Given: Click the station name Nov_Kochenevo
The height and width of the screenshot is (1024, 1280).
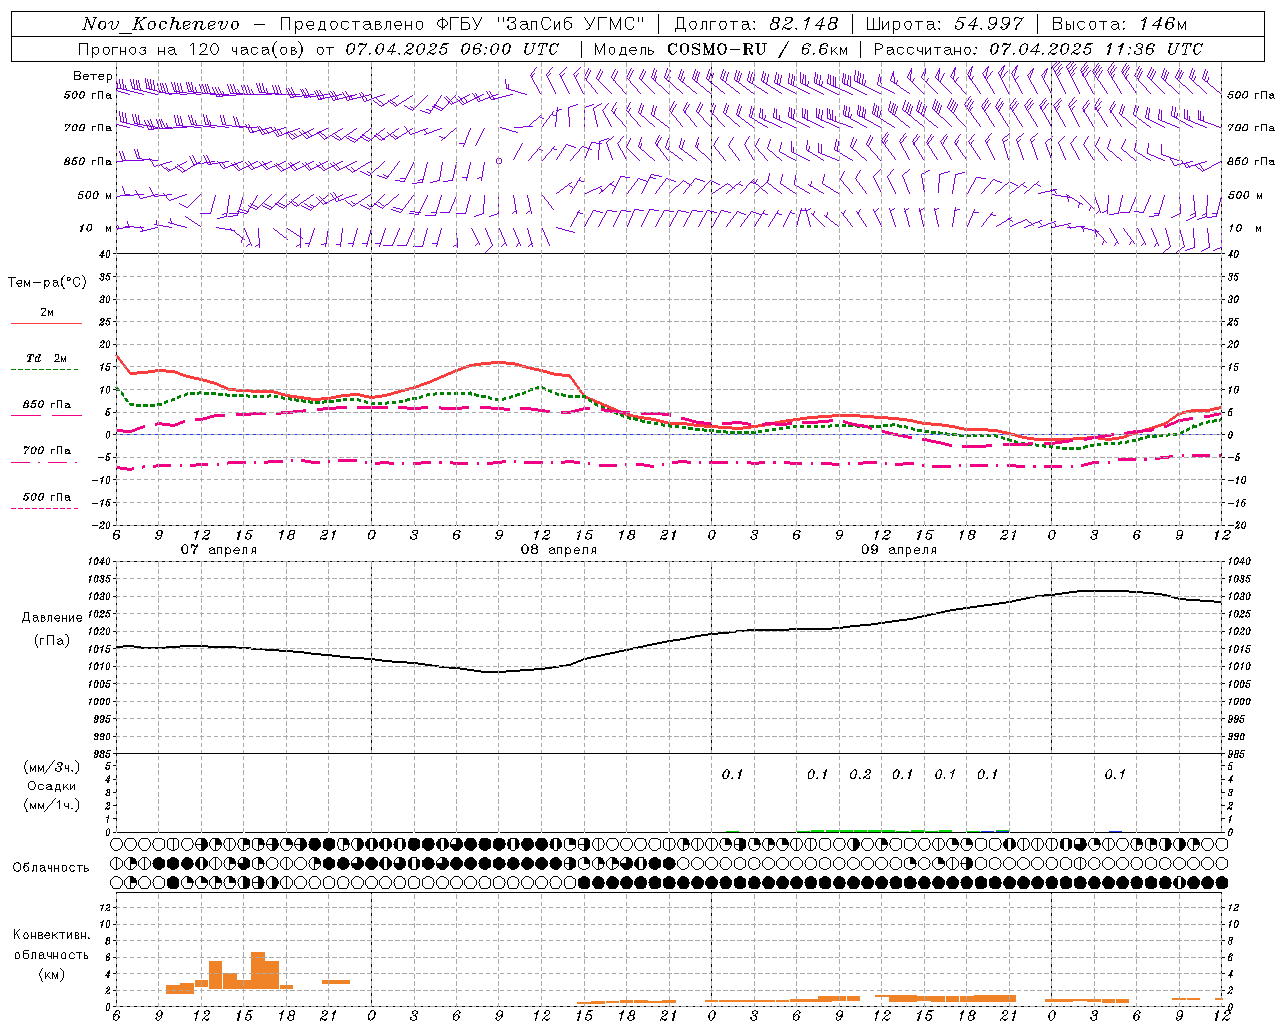Looking at the screenshot, I should click(161, 24).
